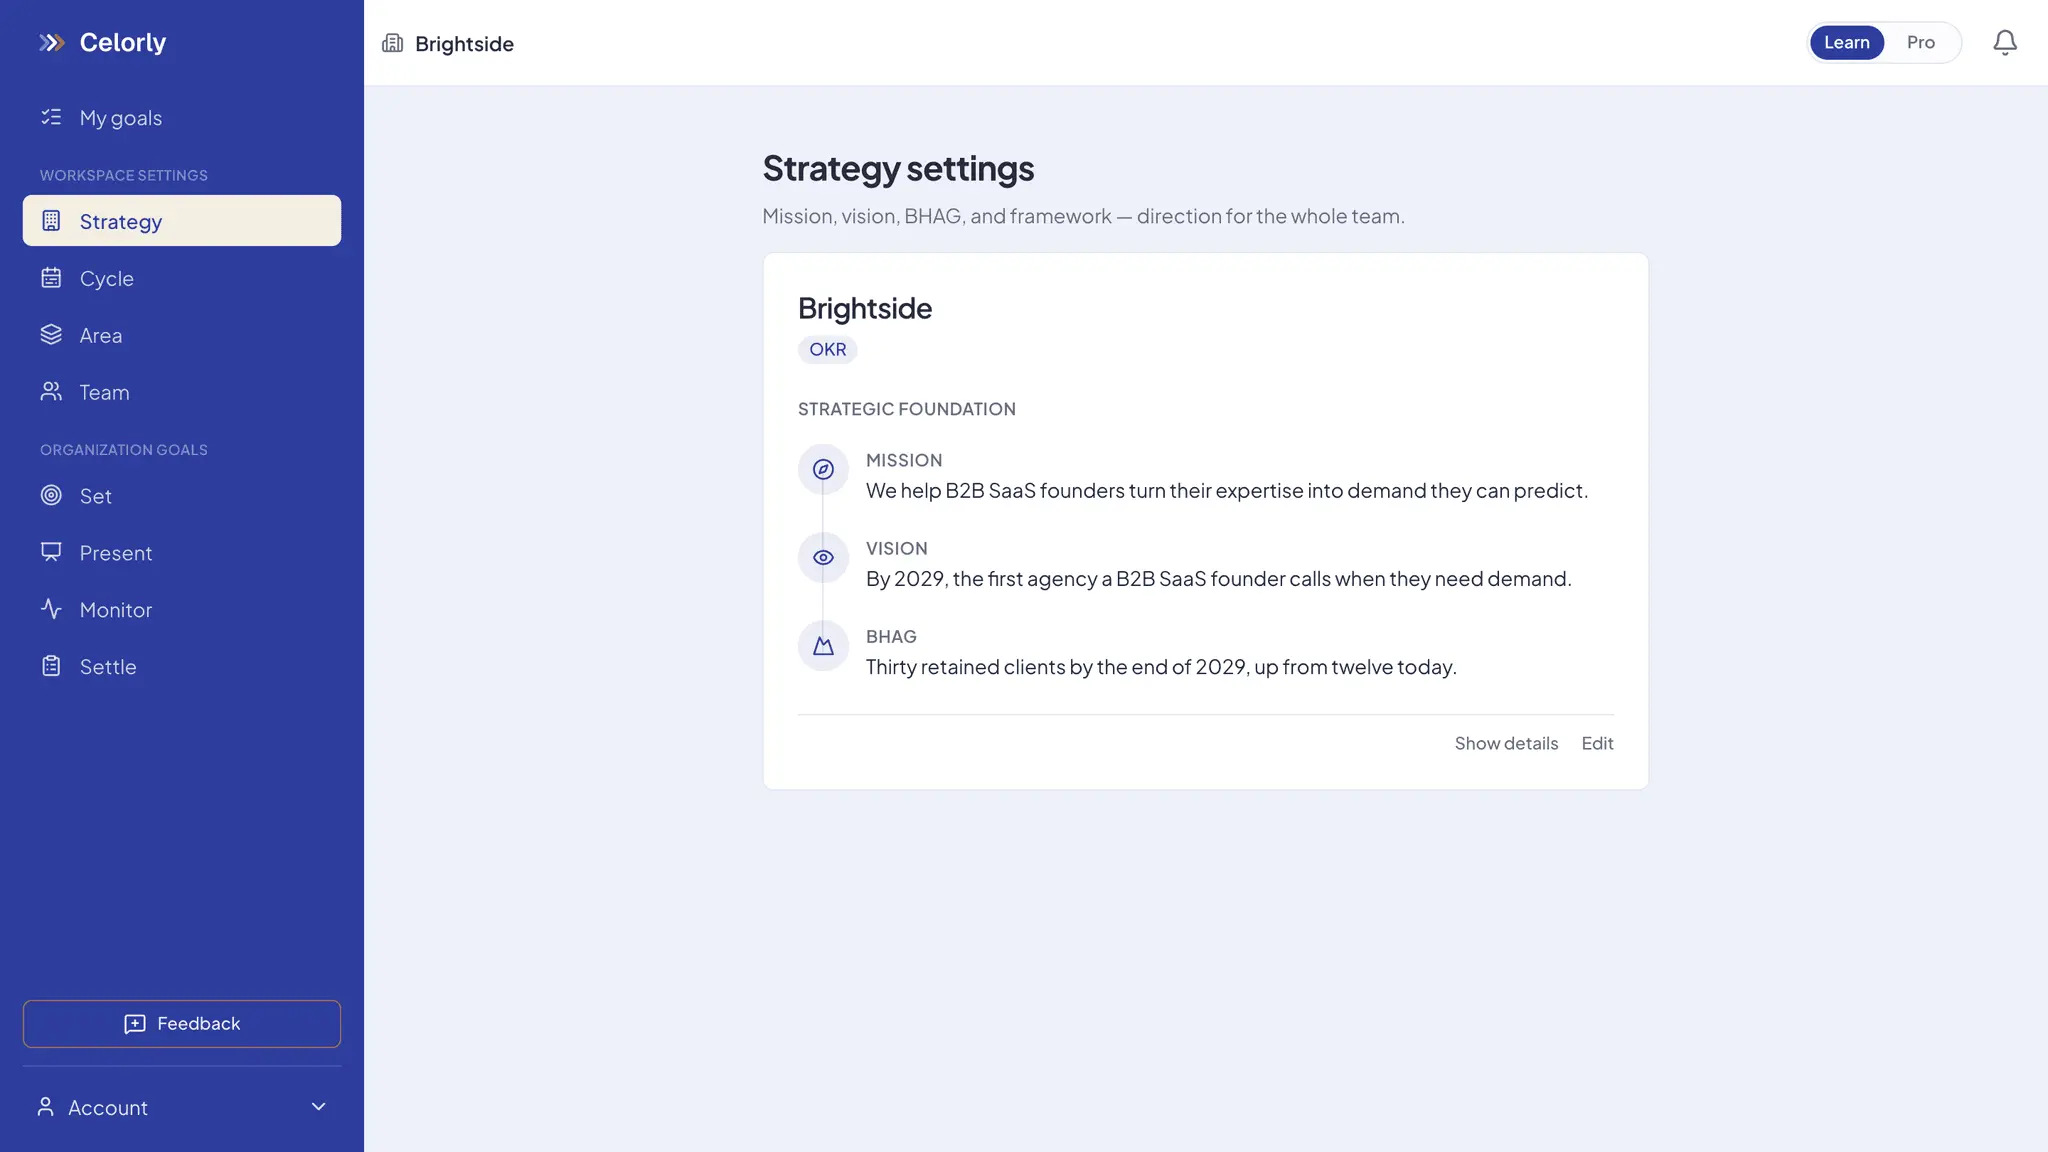
Task: Open the My goals menu item
Action: 182,117
